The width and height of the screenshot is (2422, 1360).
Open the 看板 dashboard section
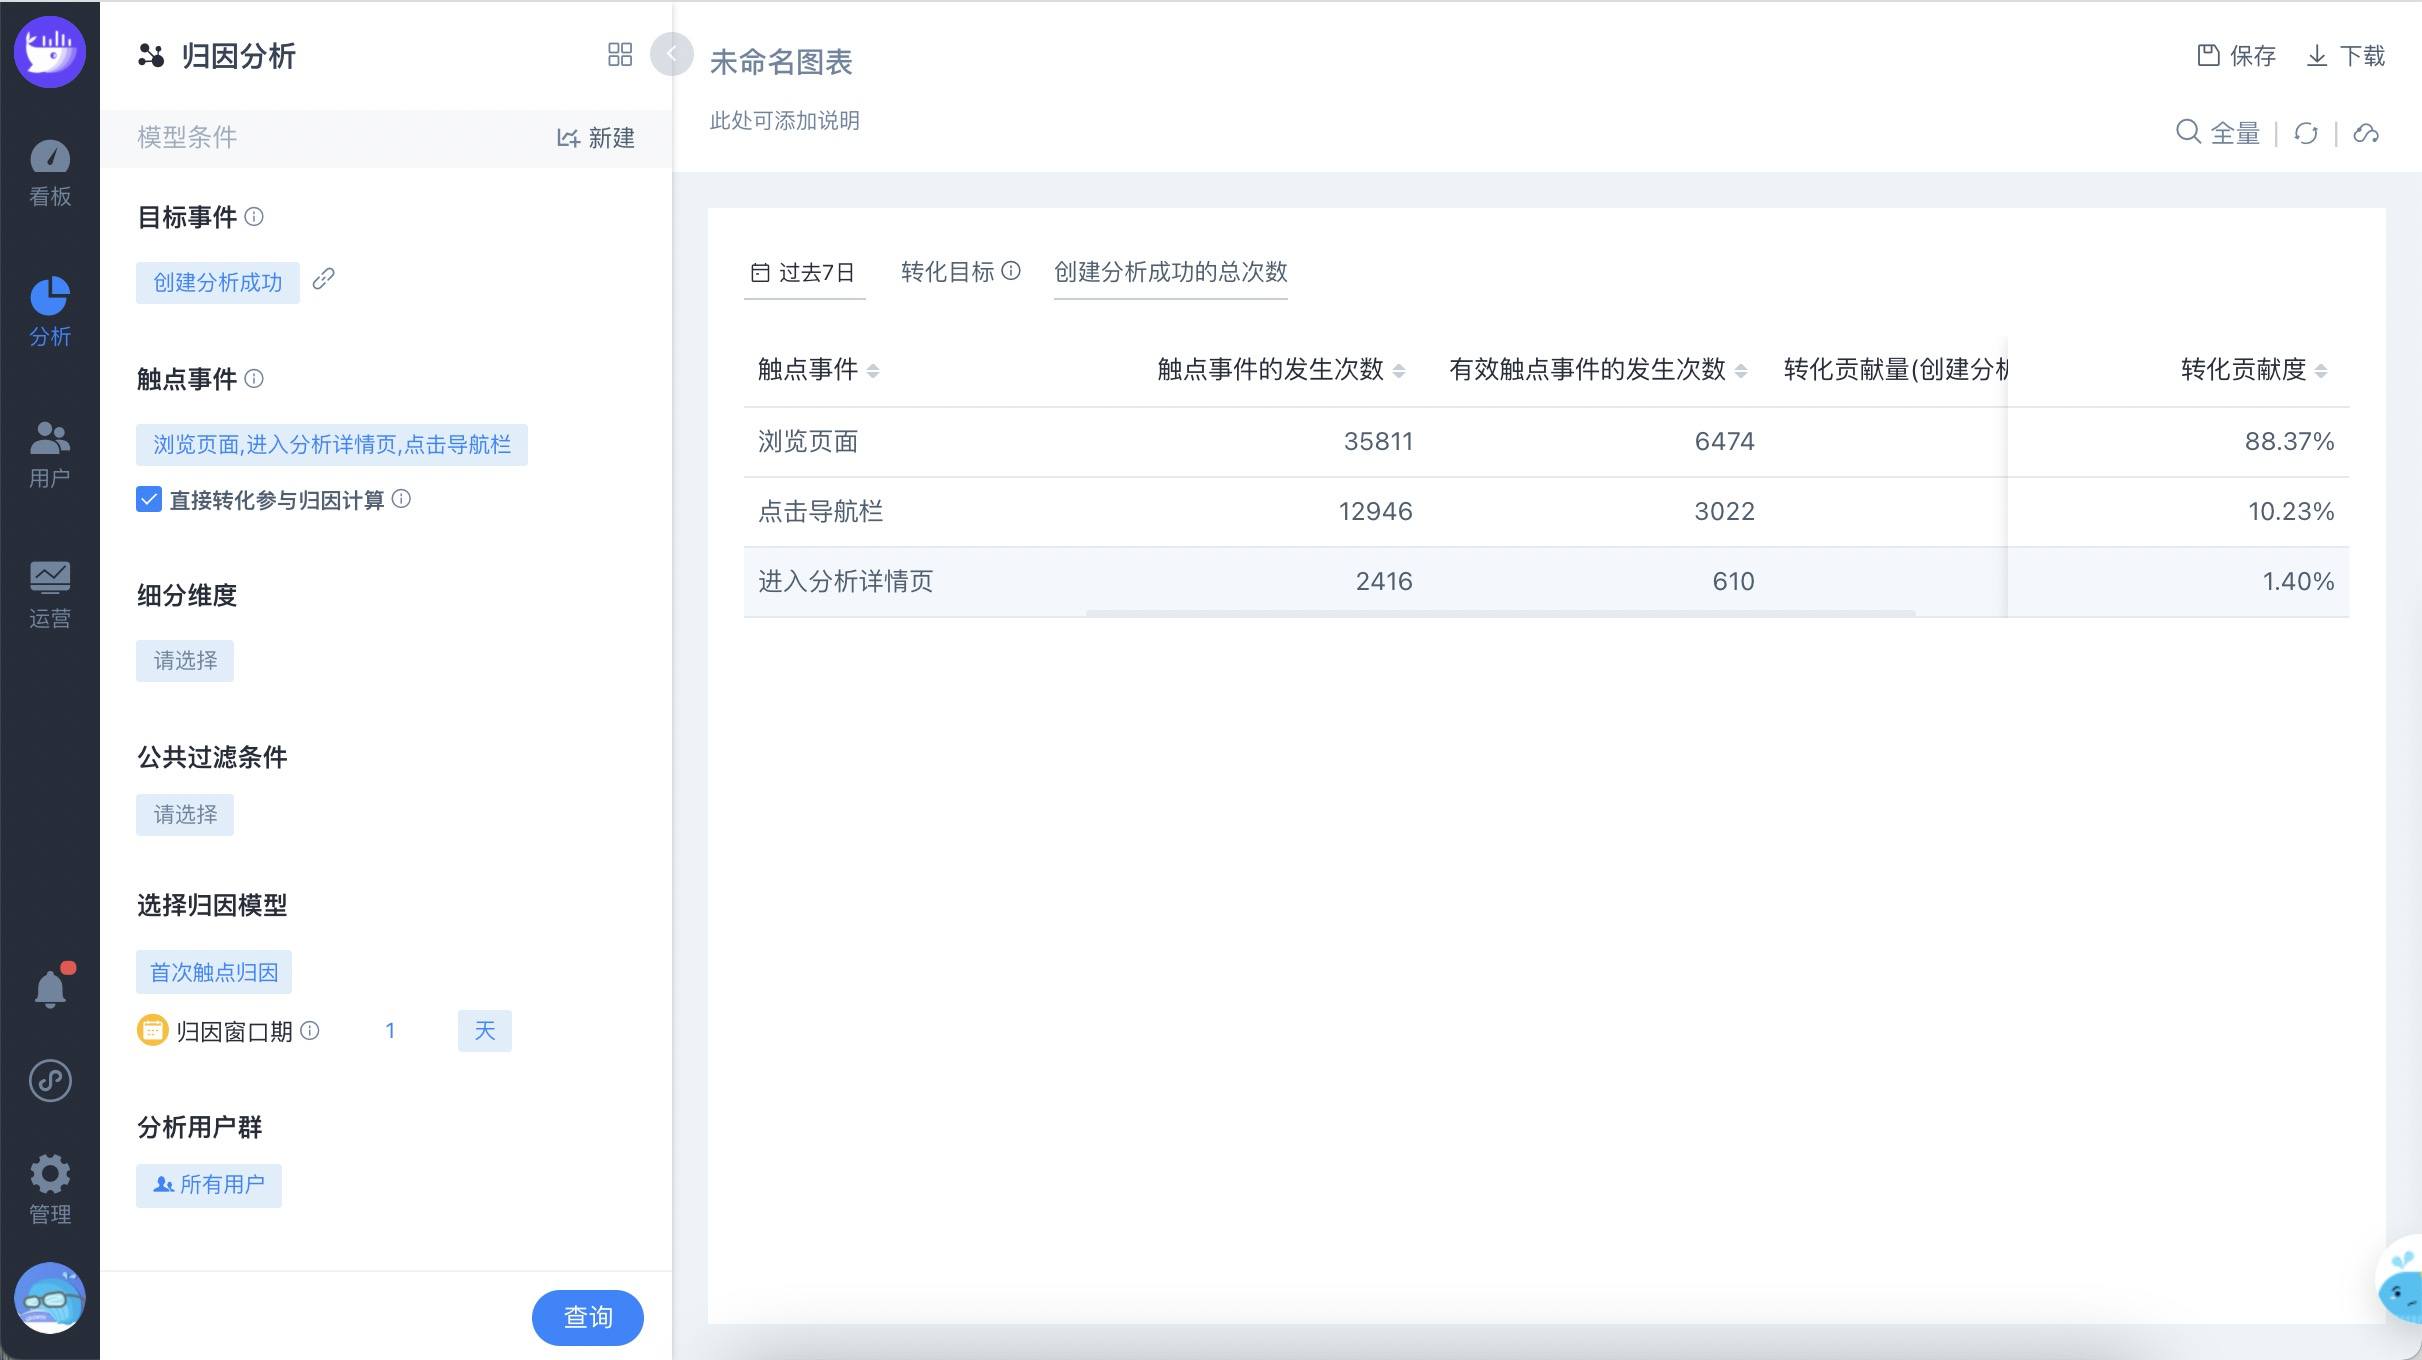[50, 174]
